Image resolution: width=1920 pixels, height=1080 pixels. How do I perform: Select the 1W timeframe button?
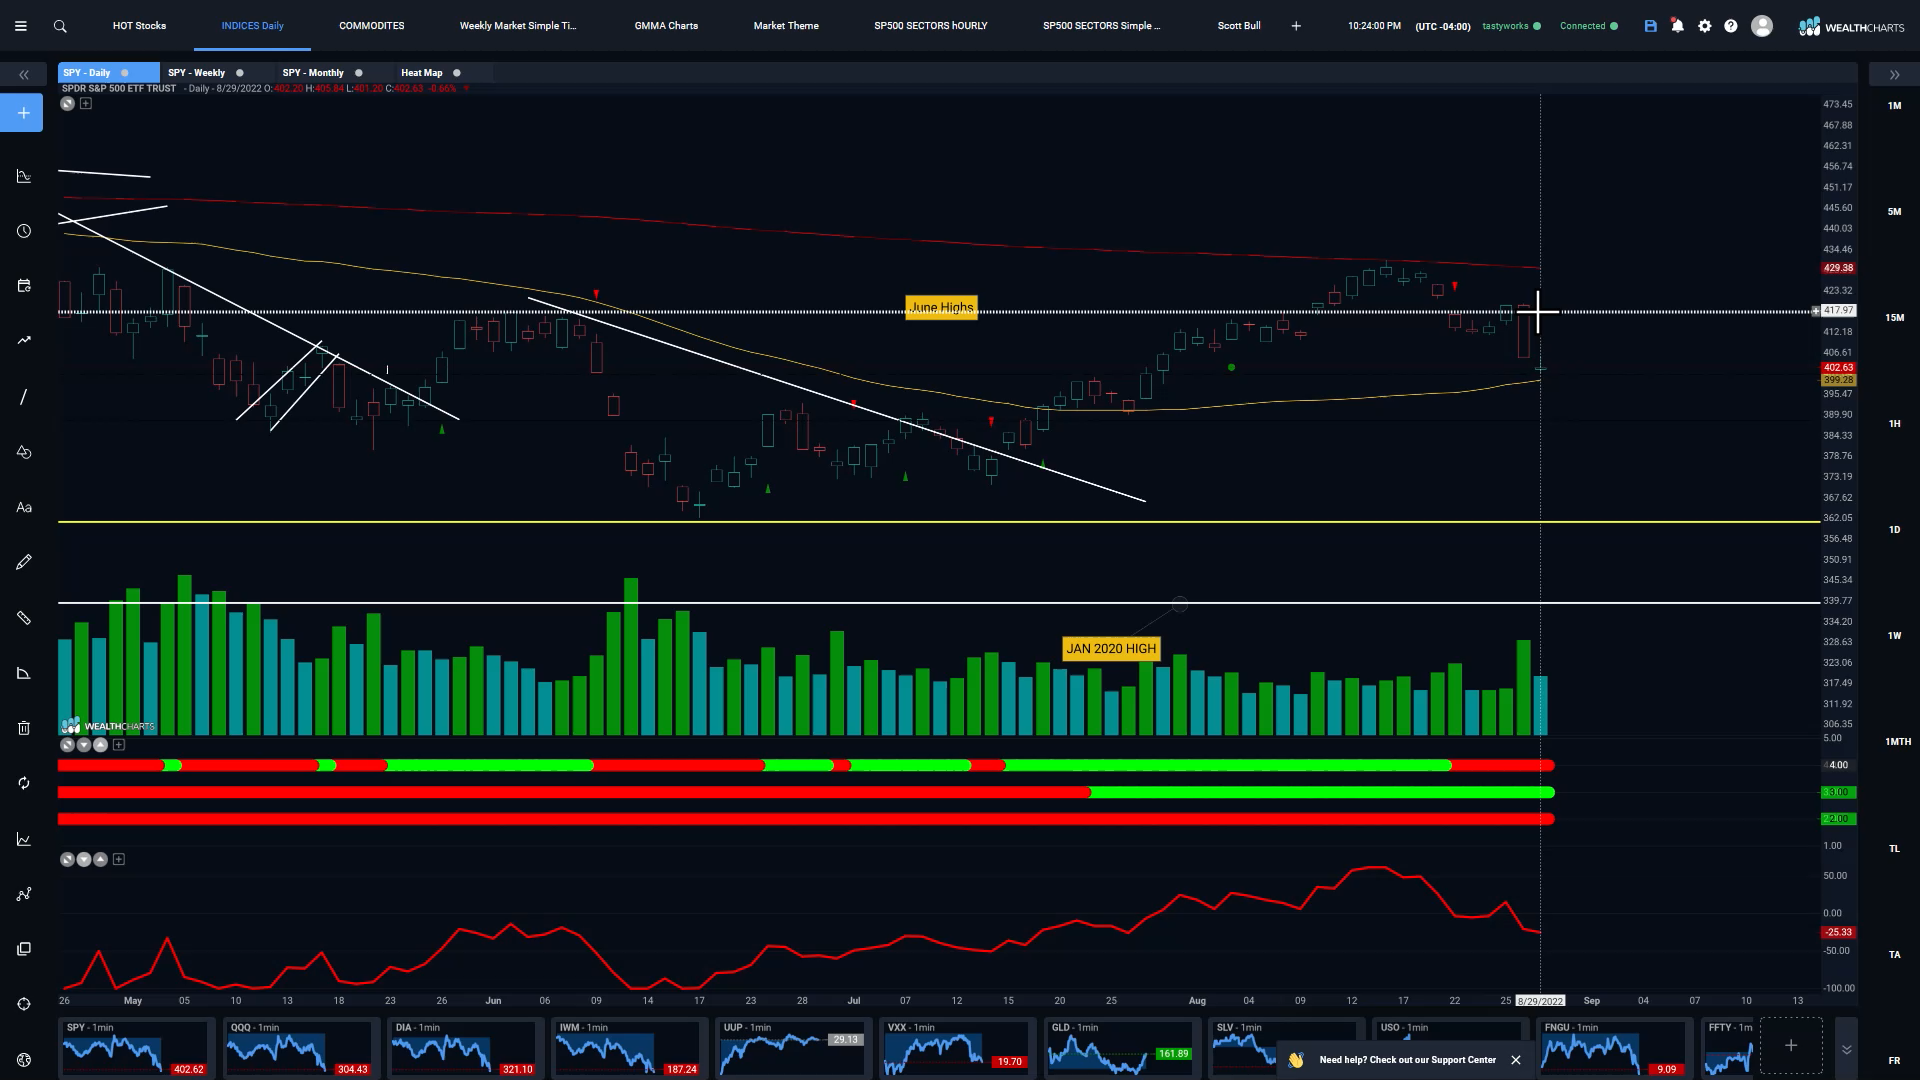point(1894,636)
